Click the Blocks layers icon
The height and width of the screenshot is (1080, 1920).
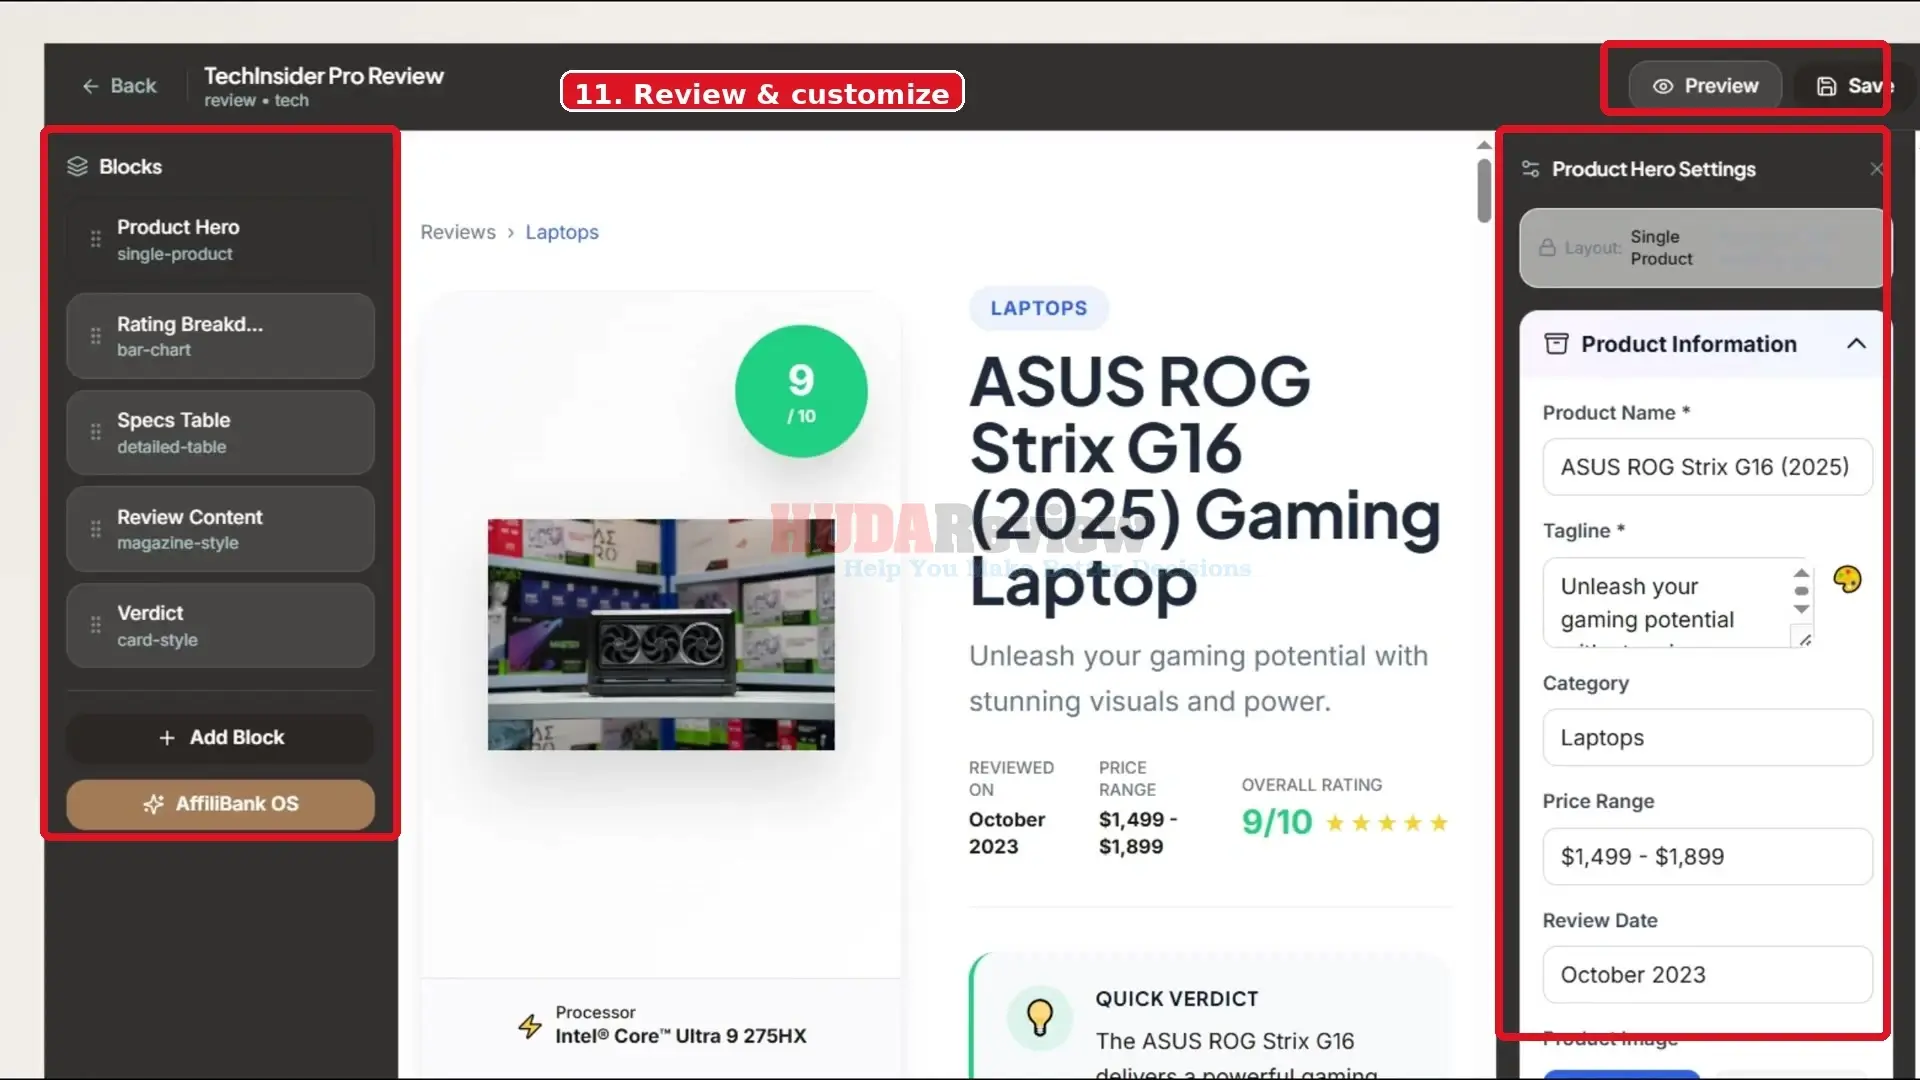[77, 166]
